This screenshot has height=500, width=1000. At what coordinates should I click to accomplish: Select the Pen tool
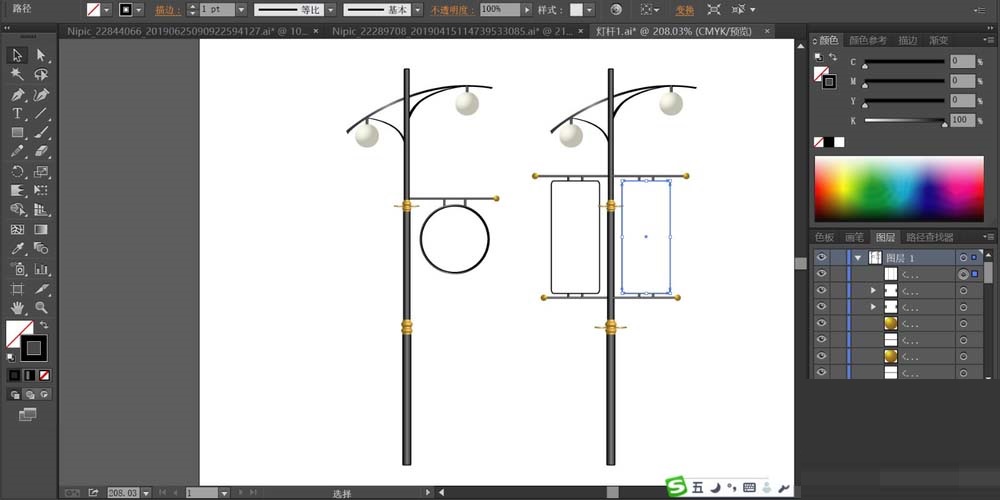click(18, 94)
